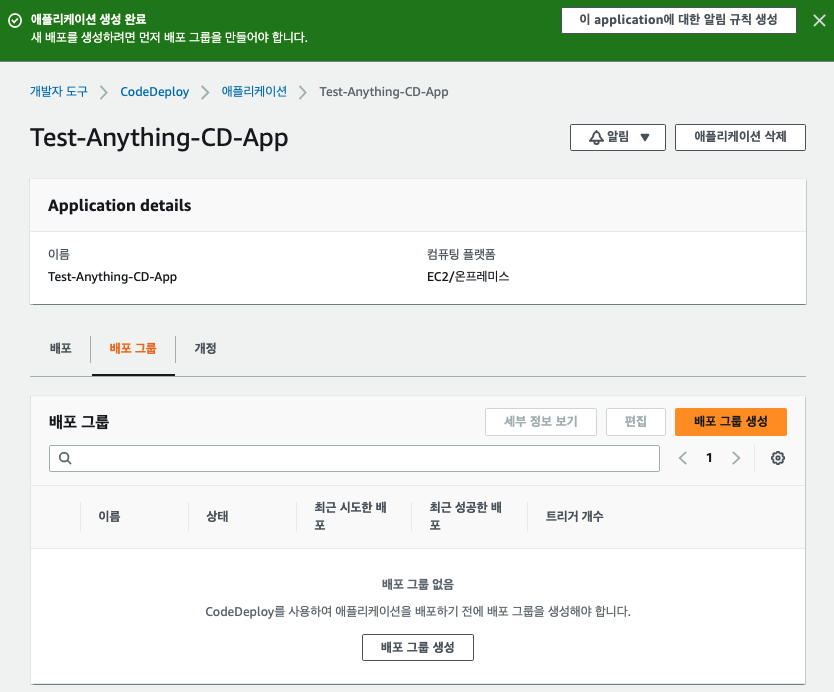Create notification rule for this application
Screen dimensions: 834x692
pos(679,20)
